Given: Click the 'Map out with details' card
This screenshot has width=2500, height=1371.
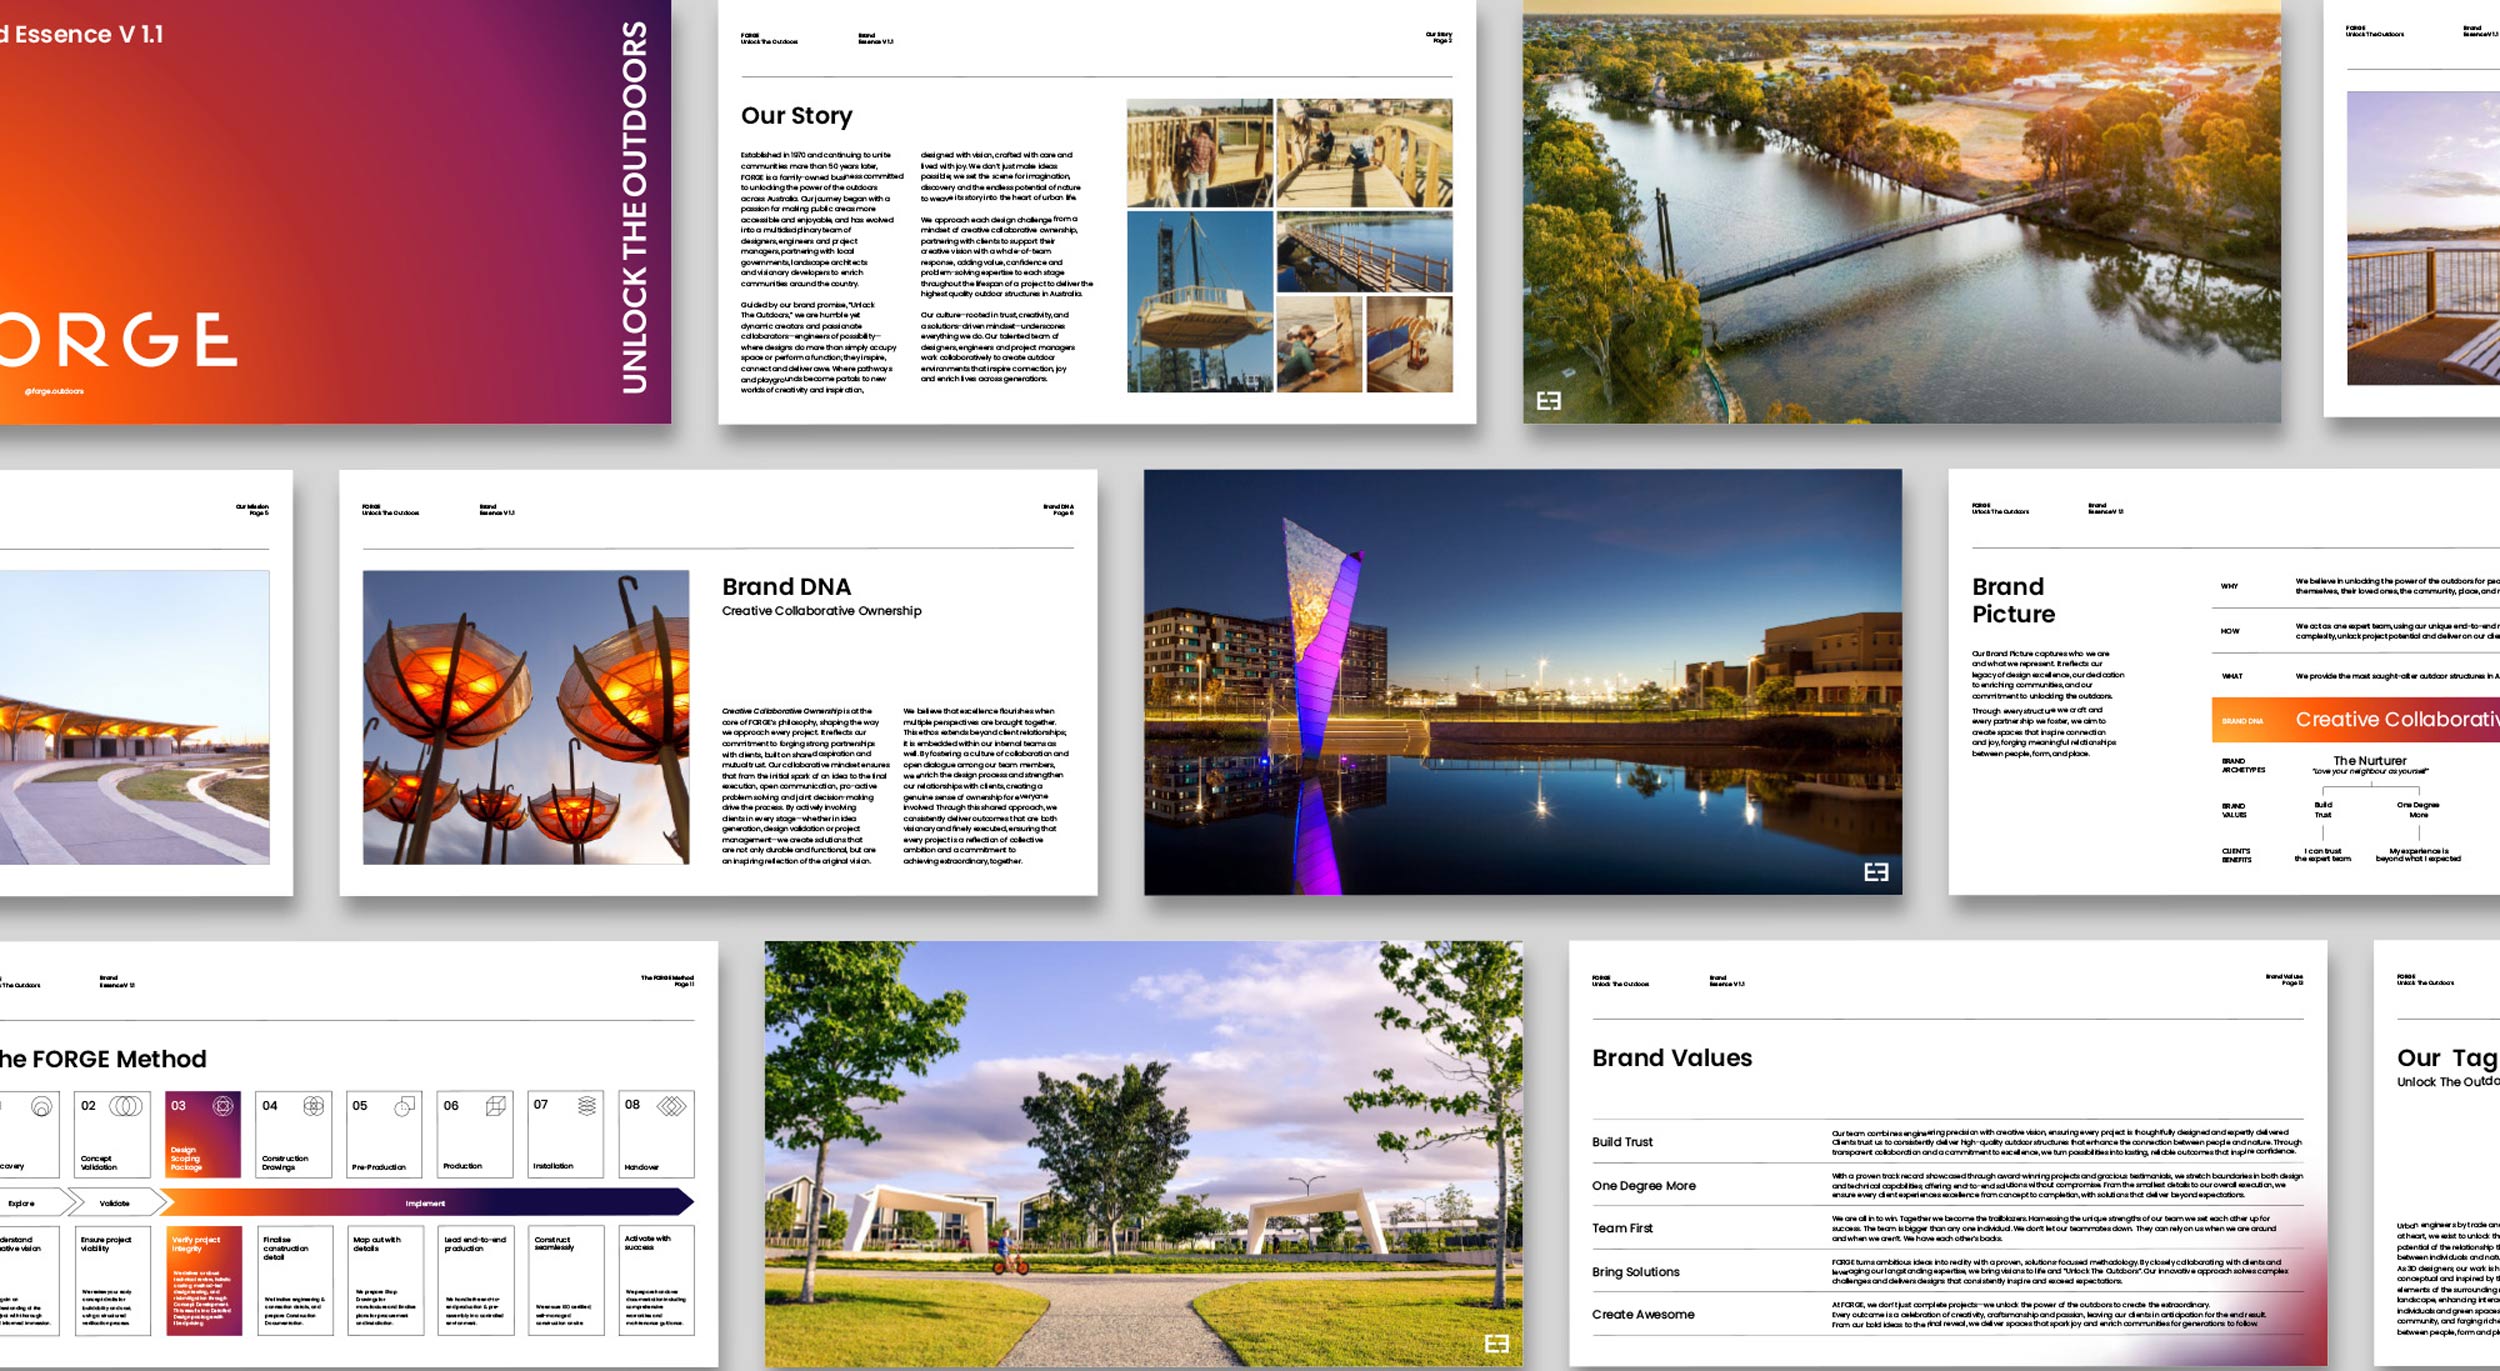Looking at the screenshot, I should click(385, 1281).
